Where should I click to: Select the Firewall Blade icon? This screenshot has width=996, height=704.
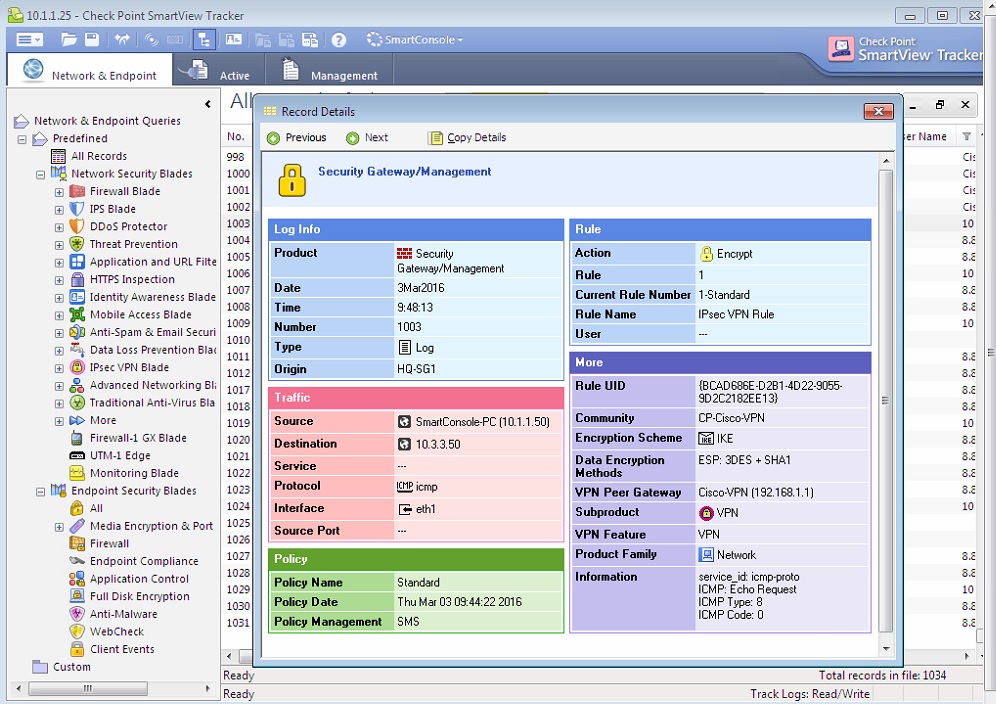[77, 191]
